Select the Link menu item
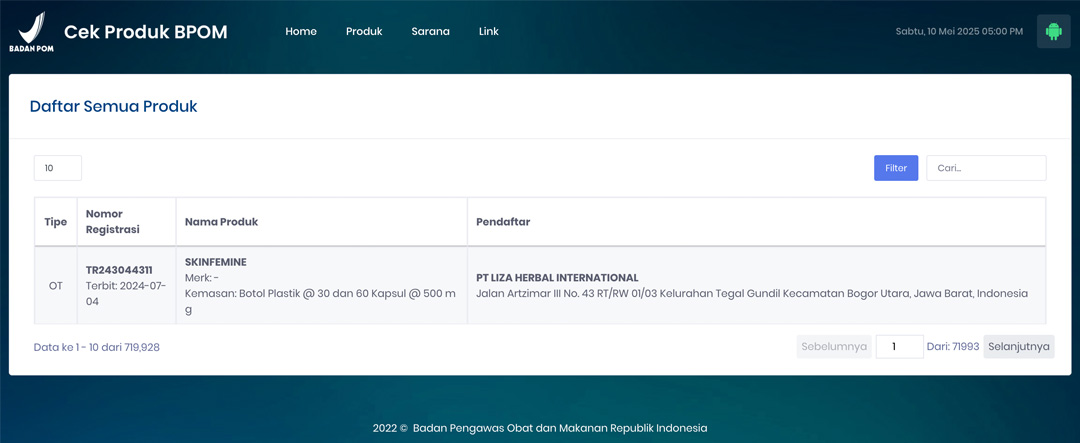Screen dimensions: 1080x443 point(488,32)
